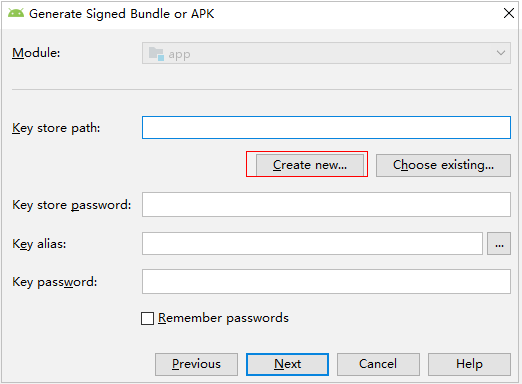Click the Create new... keystore button

point(310,165)
